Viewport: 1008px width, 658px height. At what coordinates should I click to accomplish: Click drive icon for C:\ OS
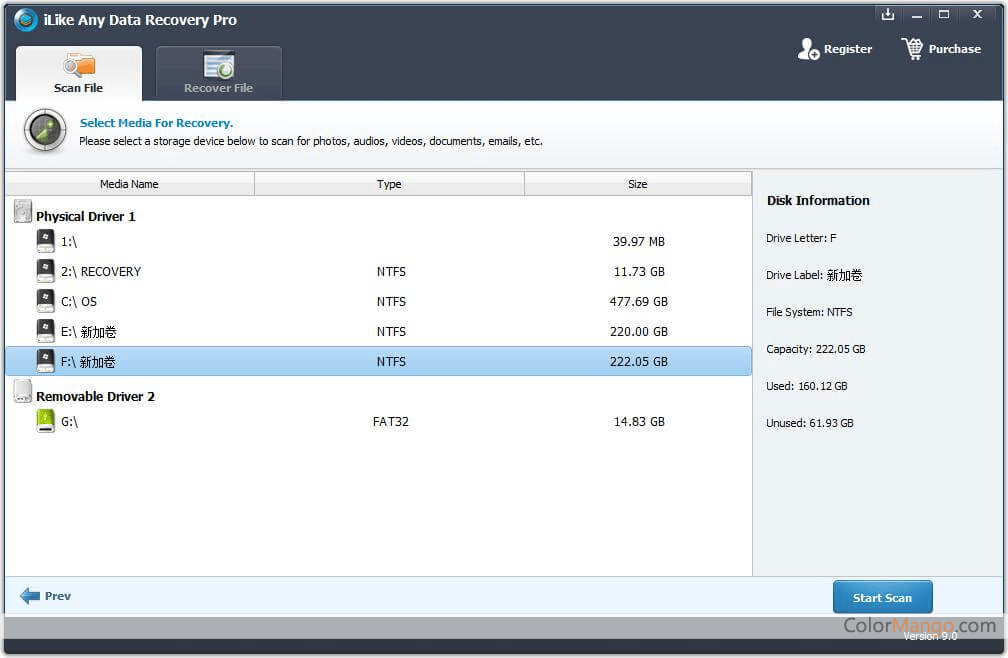[46, 301]
